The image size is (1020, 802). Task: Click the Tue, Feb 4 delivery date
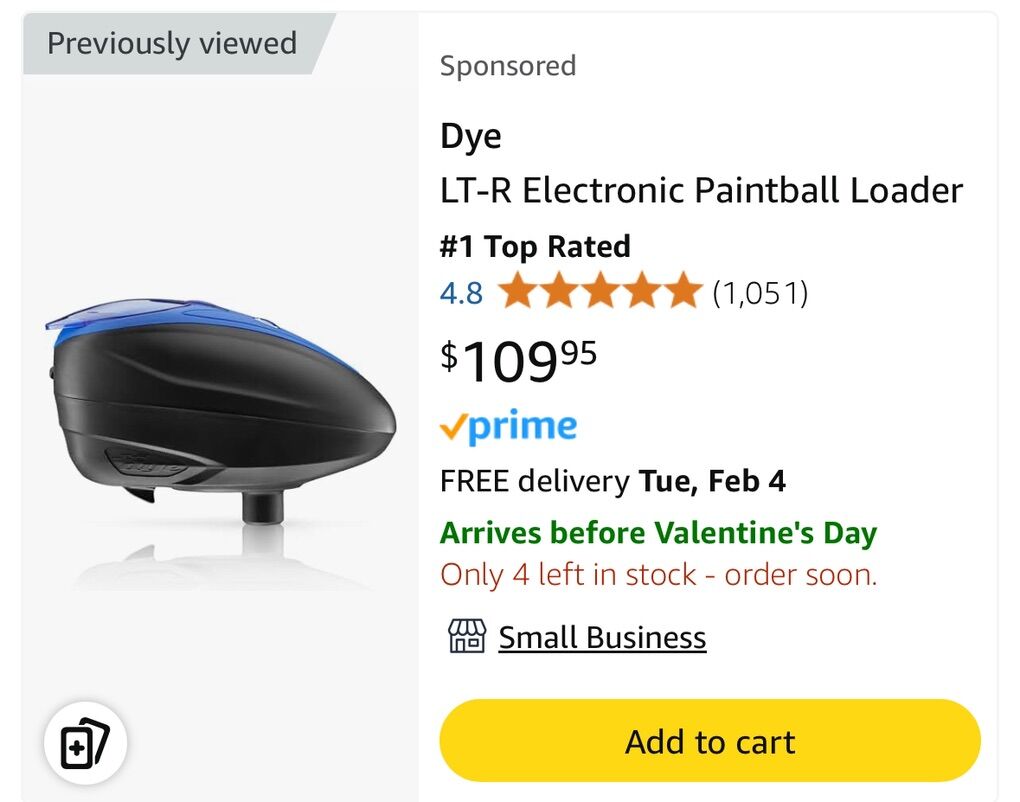pos(711,481)
